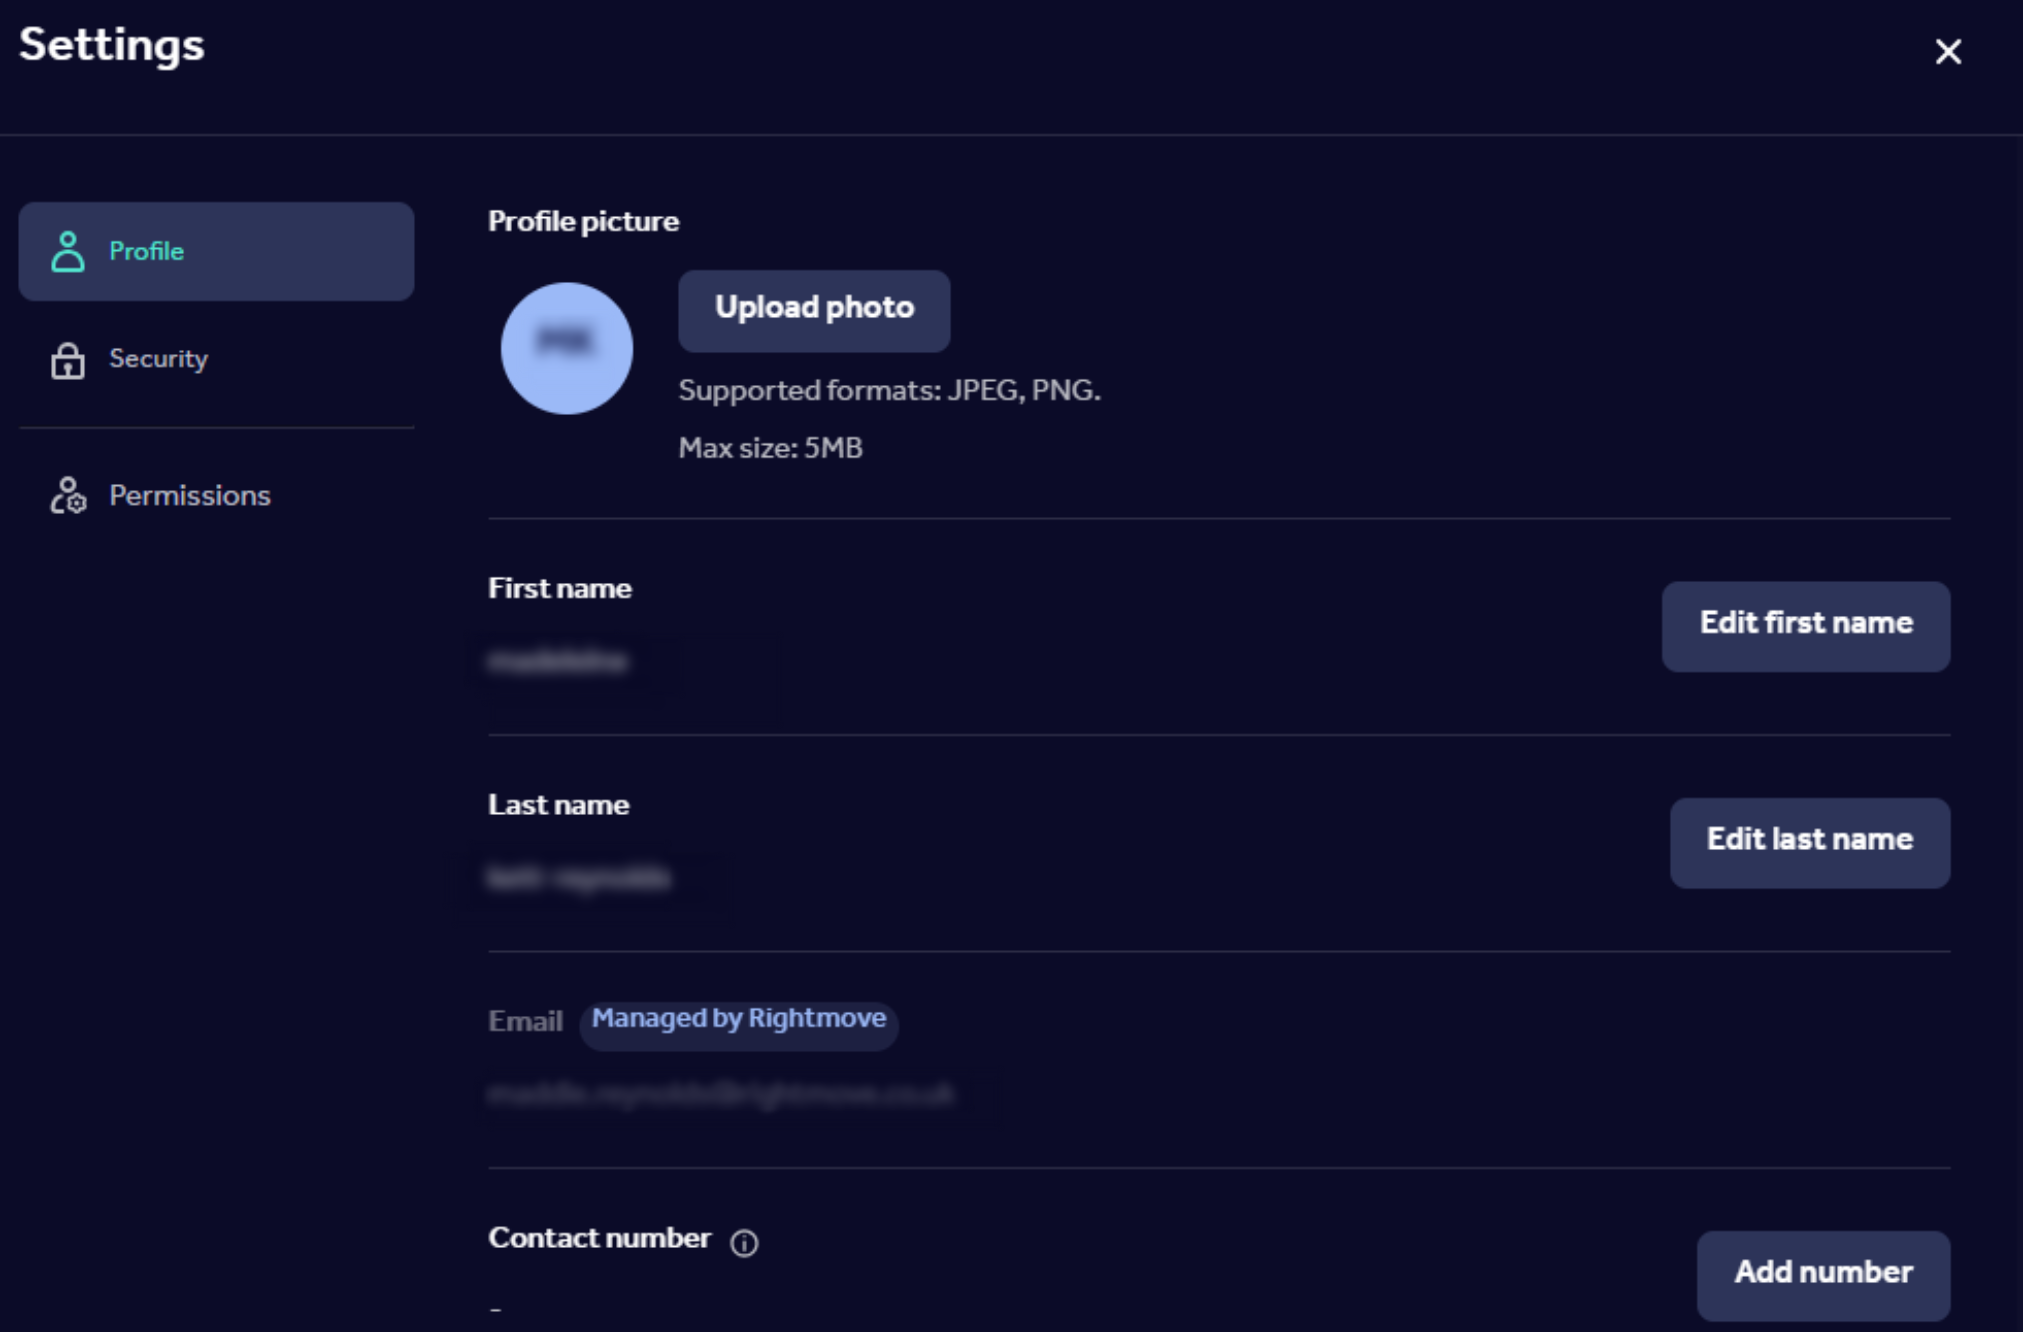Click the Permissions user-gear icon

point(68,496)
